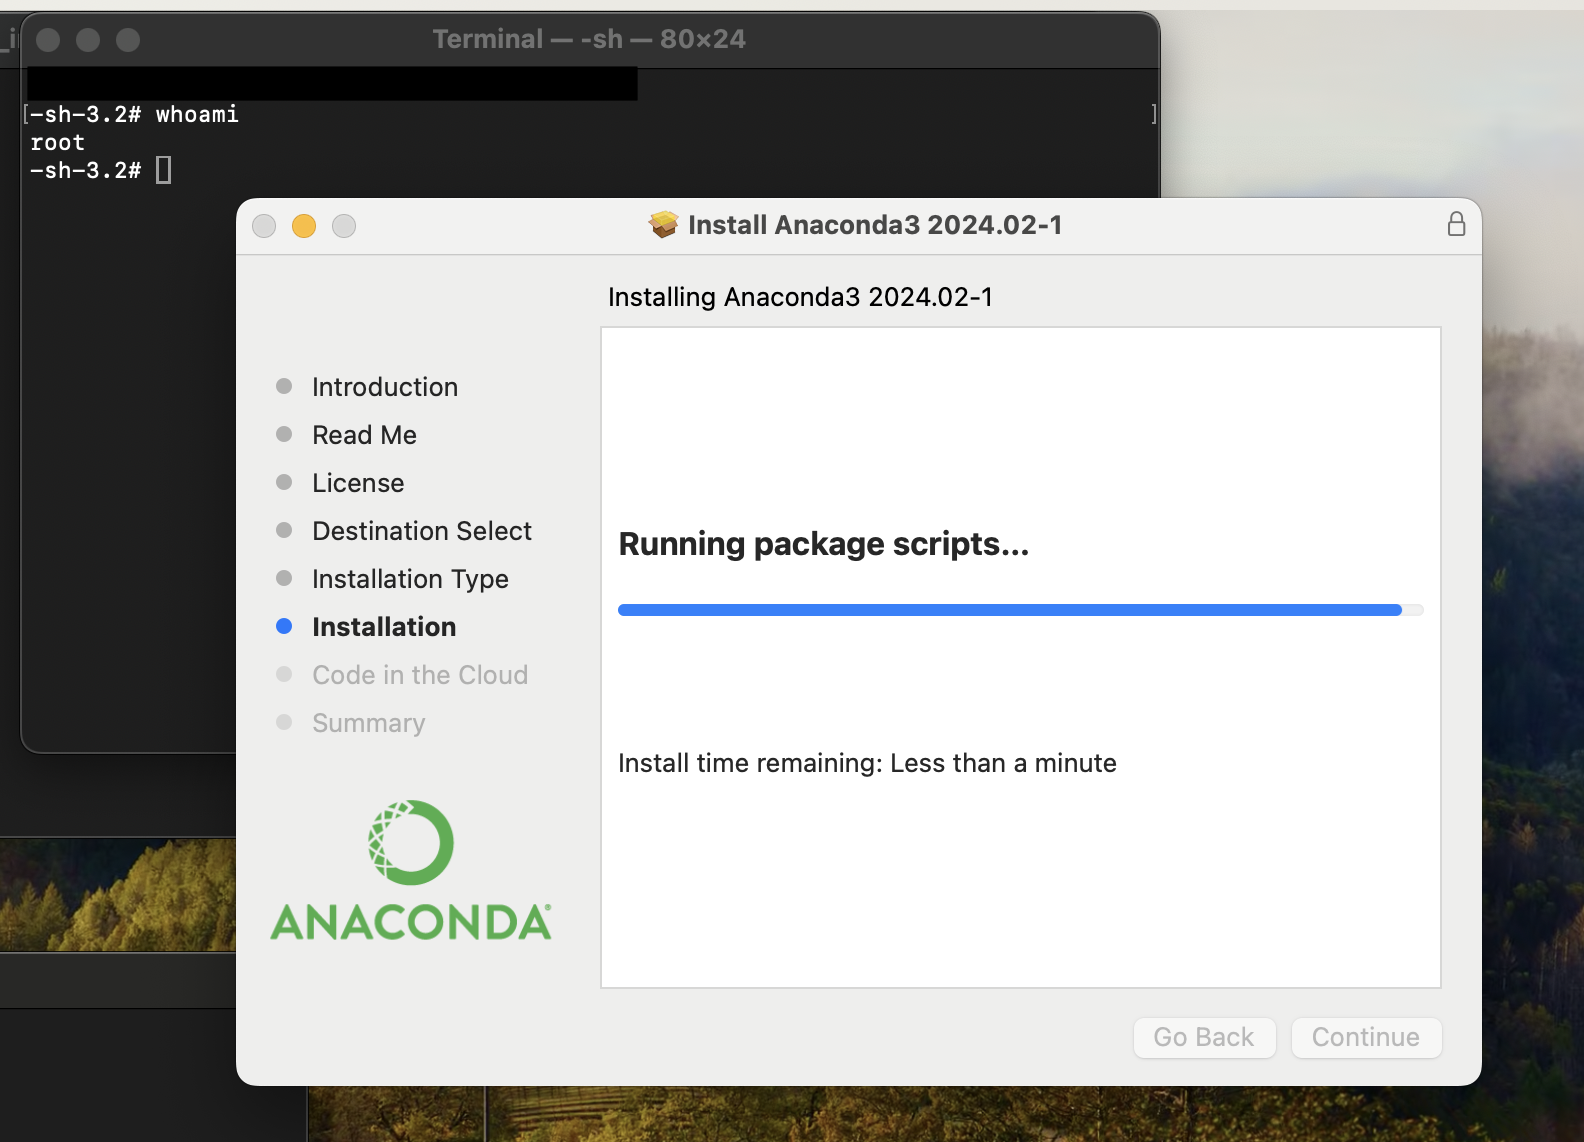Click the Terminal window's leftmost close button
Screen dimensions: 1584x1142
click(x=48, y=40)
